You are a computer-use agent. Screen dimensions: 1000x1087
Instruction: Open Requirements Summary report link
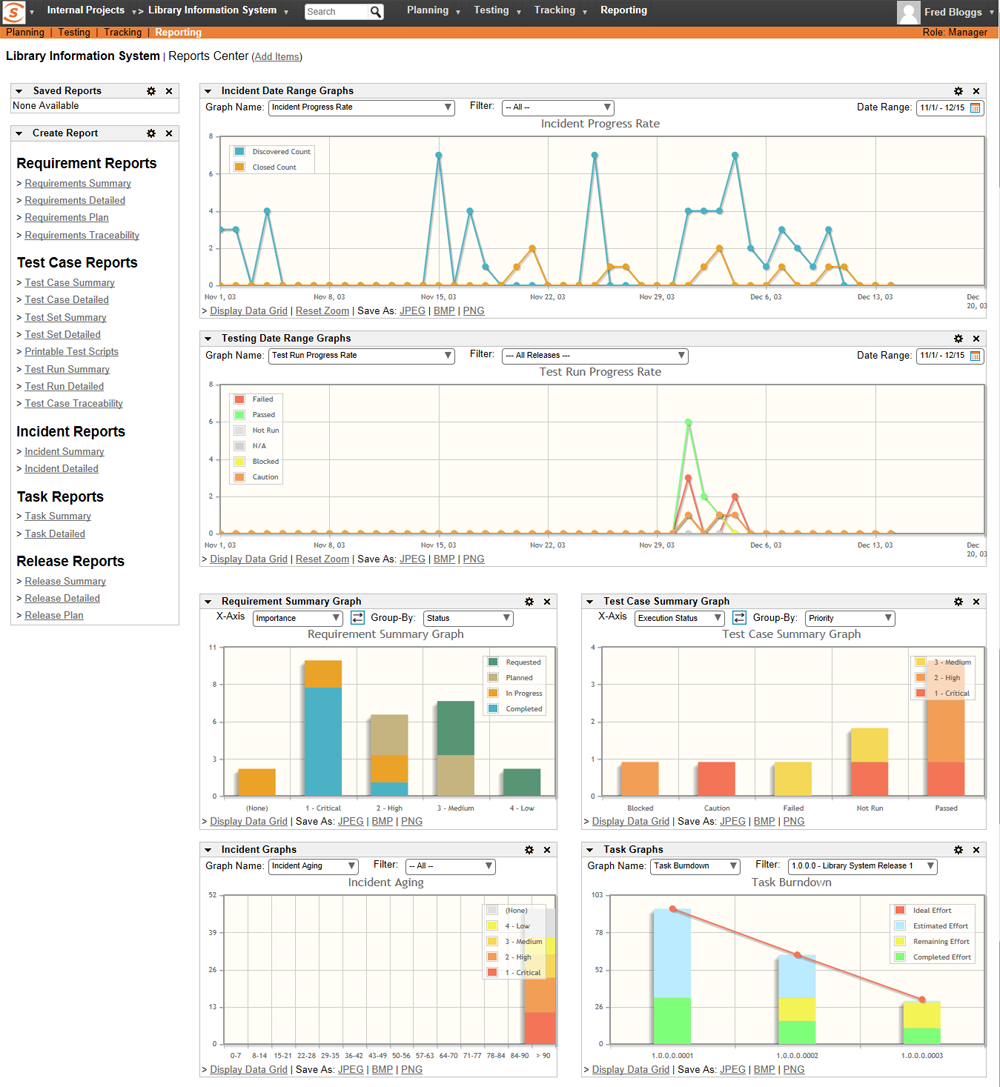point(78,184)
